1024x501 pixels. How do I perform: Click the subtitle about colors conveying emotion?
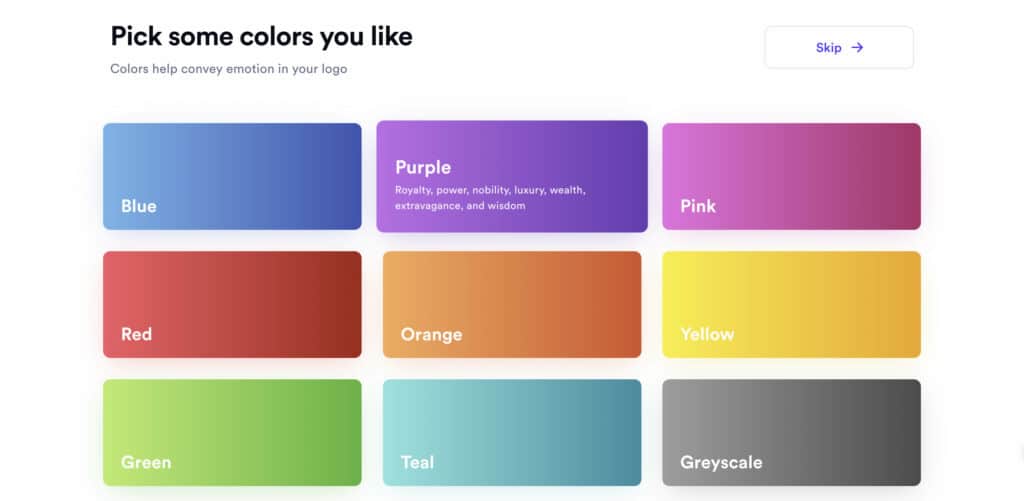[229, 69]
